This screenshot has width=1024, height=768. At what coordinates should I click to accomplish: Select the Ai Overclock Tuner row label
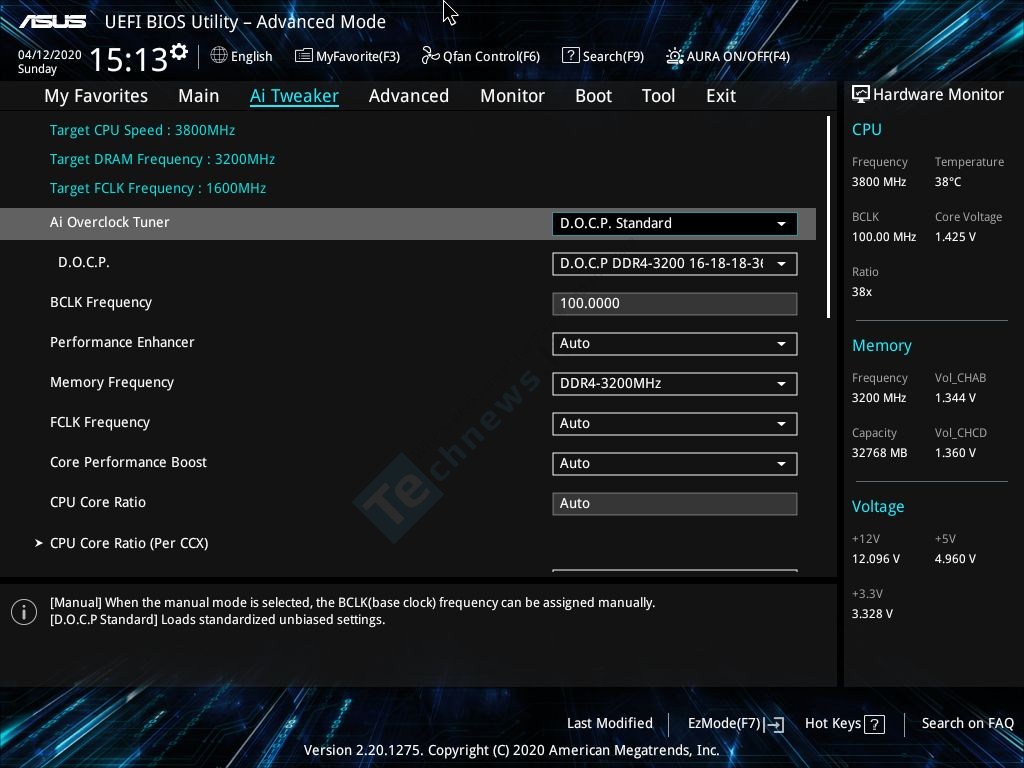110,222
